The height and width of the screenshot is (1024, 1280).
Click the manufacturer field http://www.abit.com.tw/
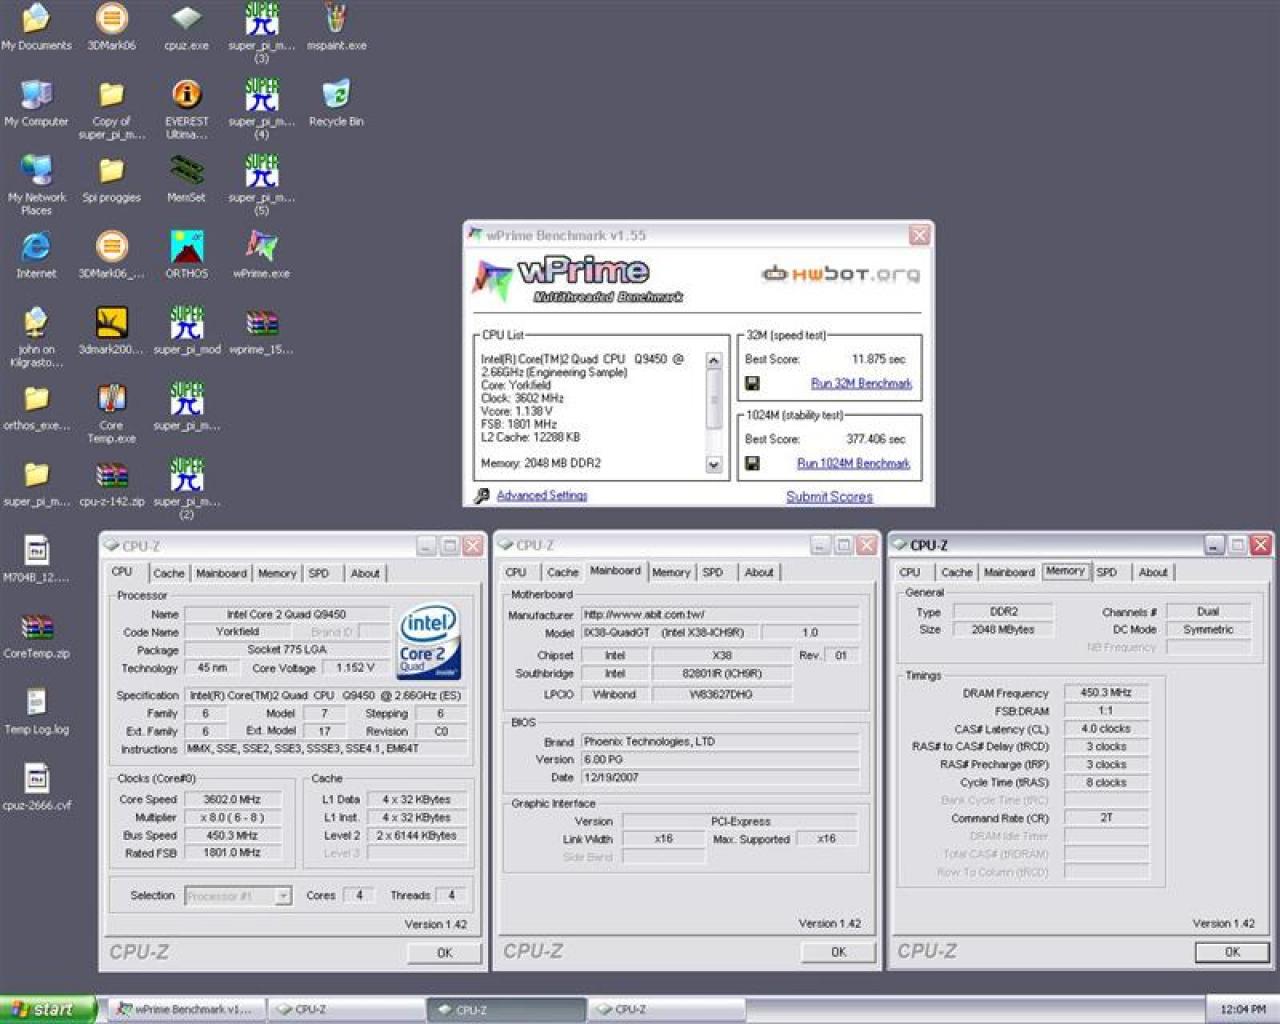720,614
